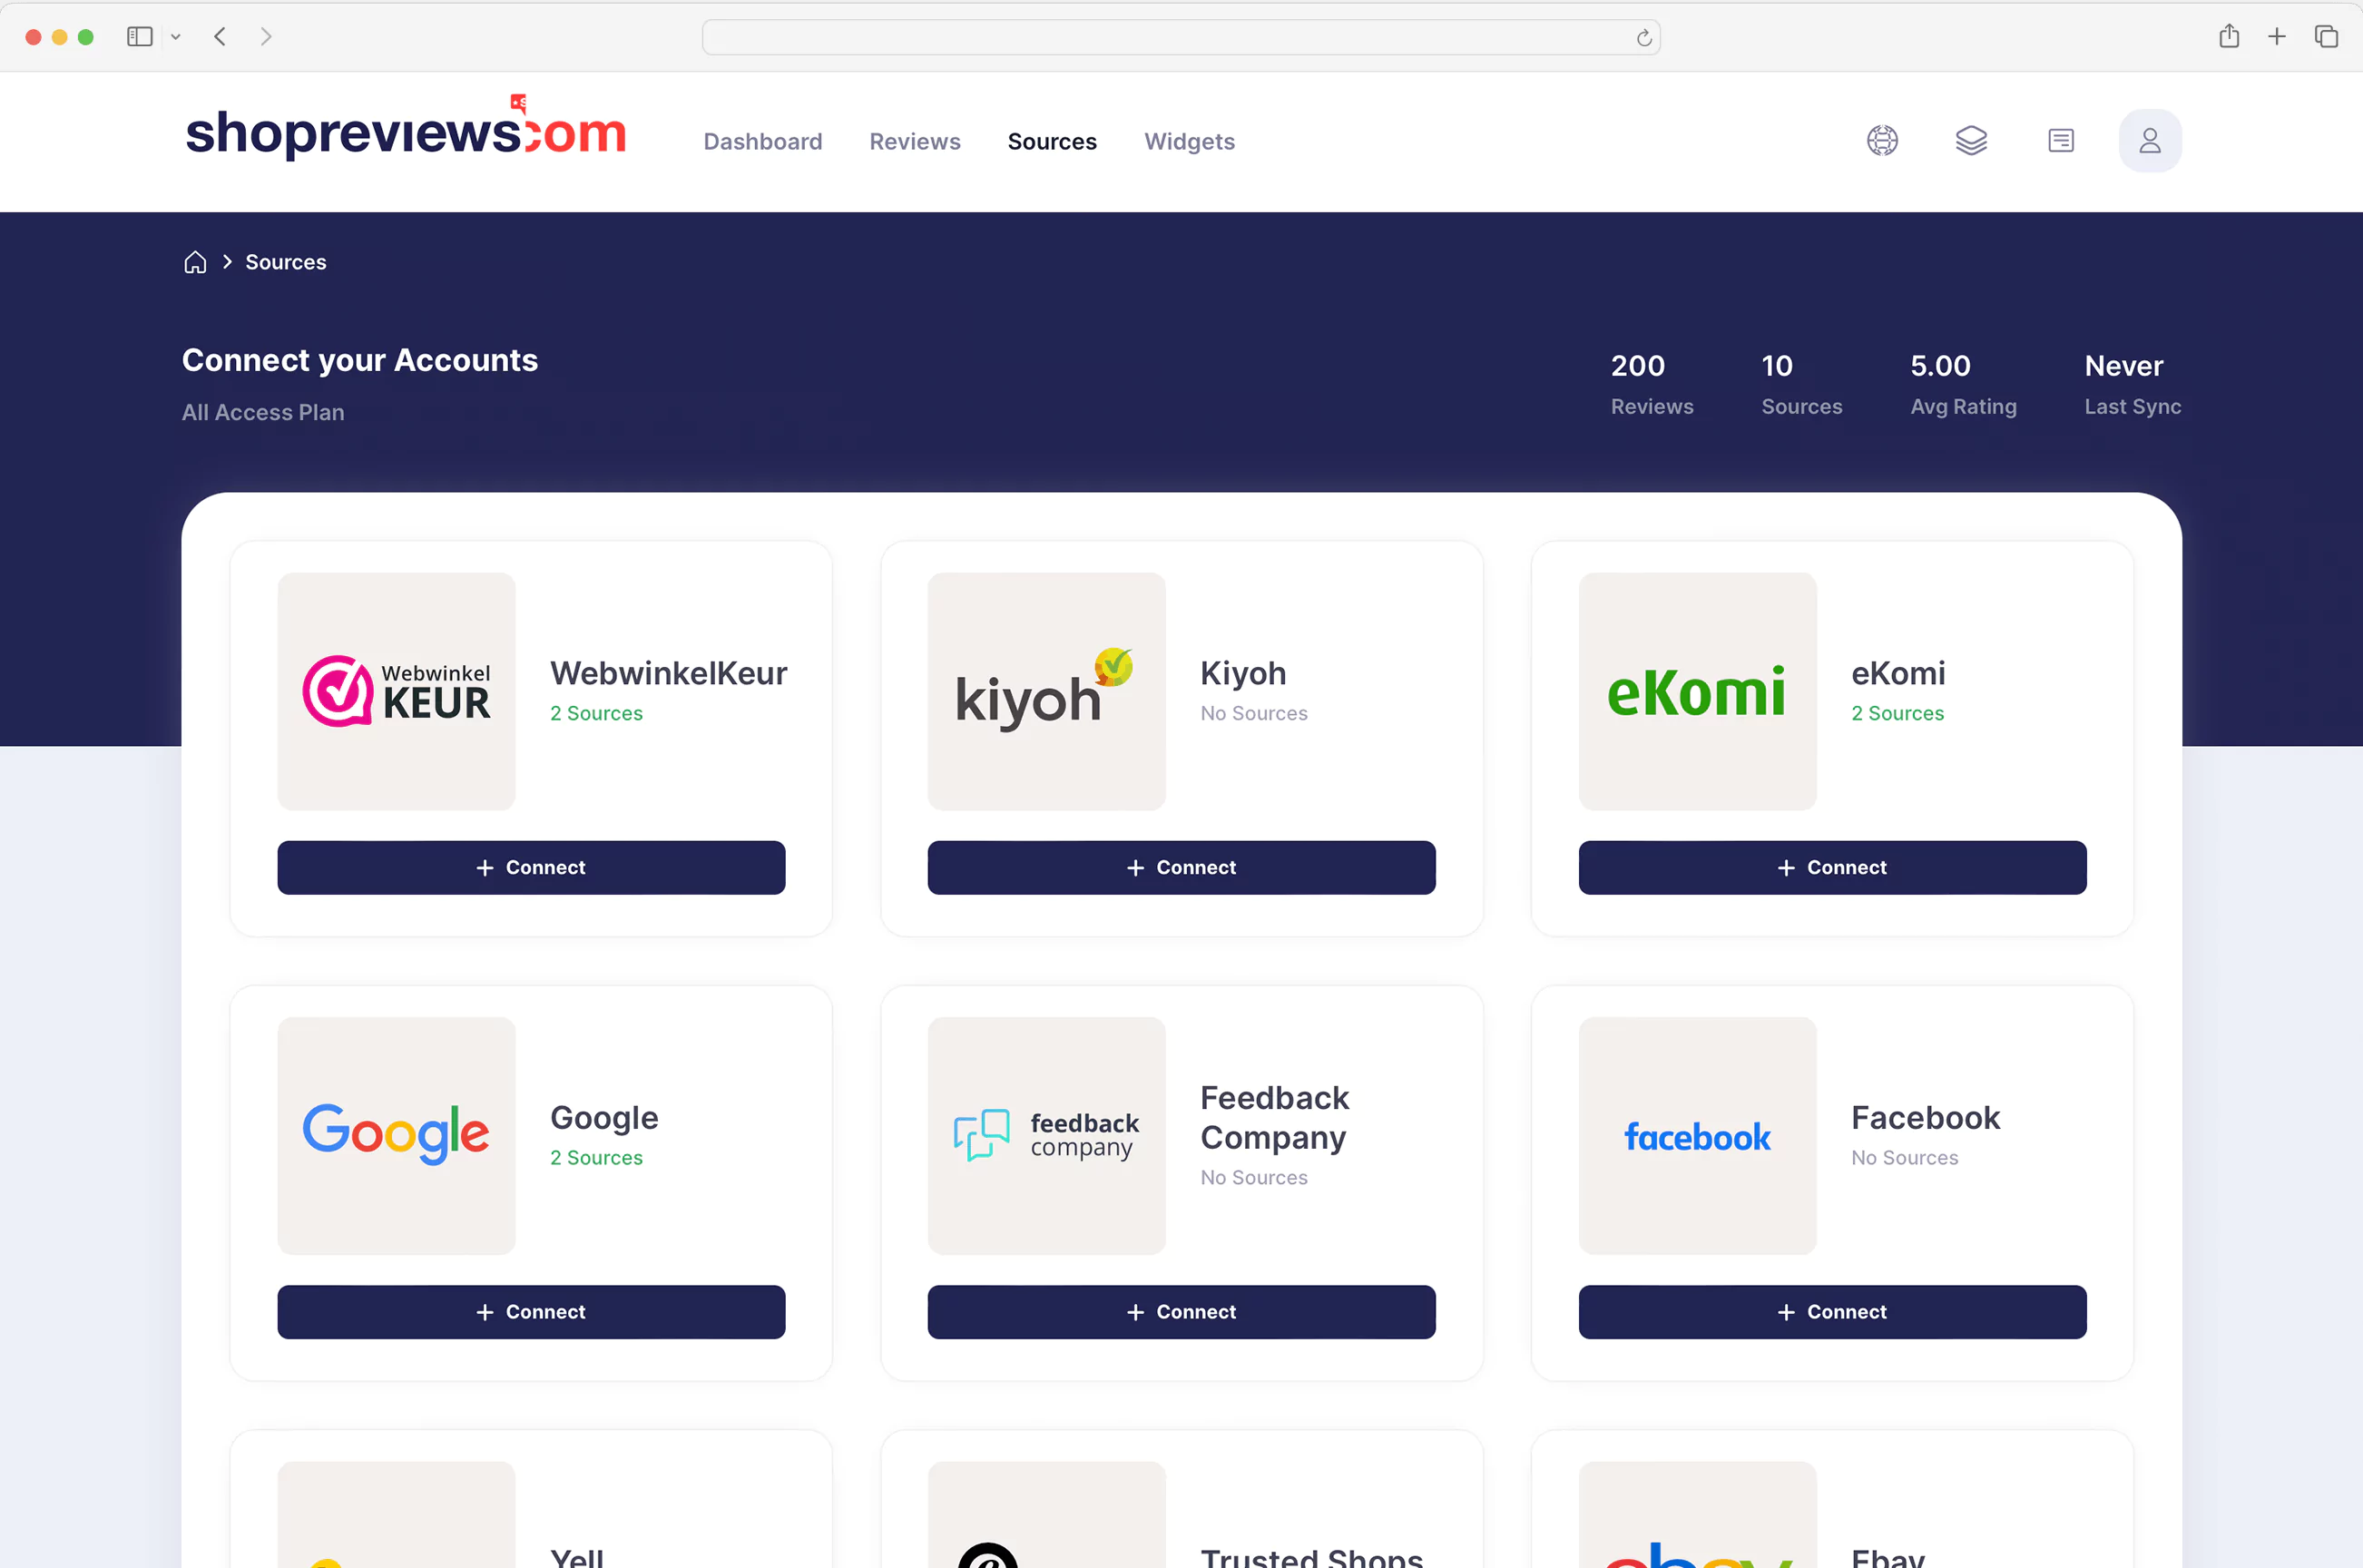Connect the Kiyoh account

(1181, 867)
